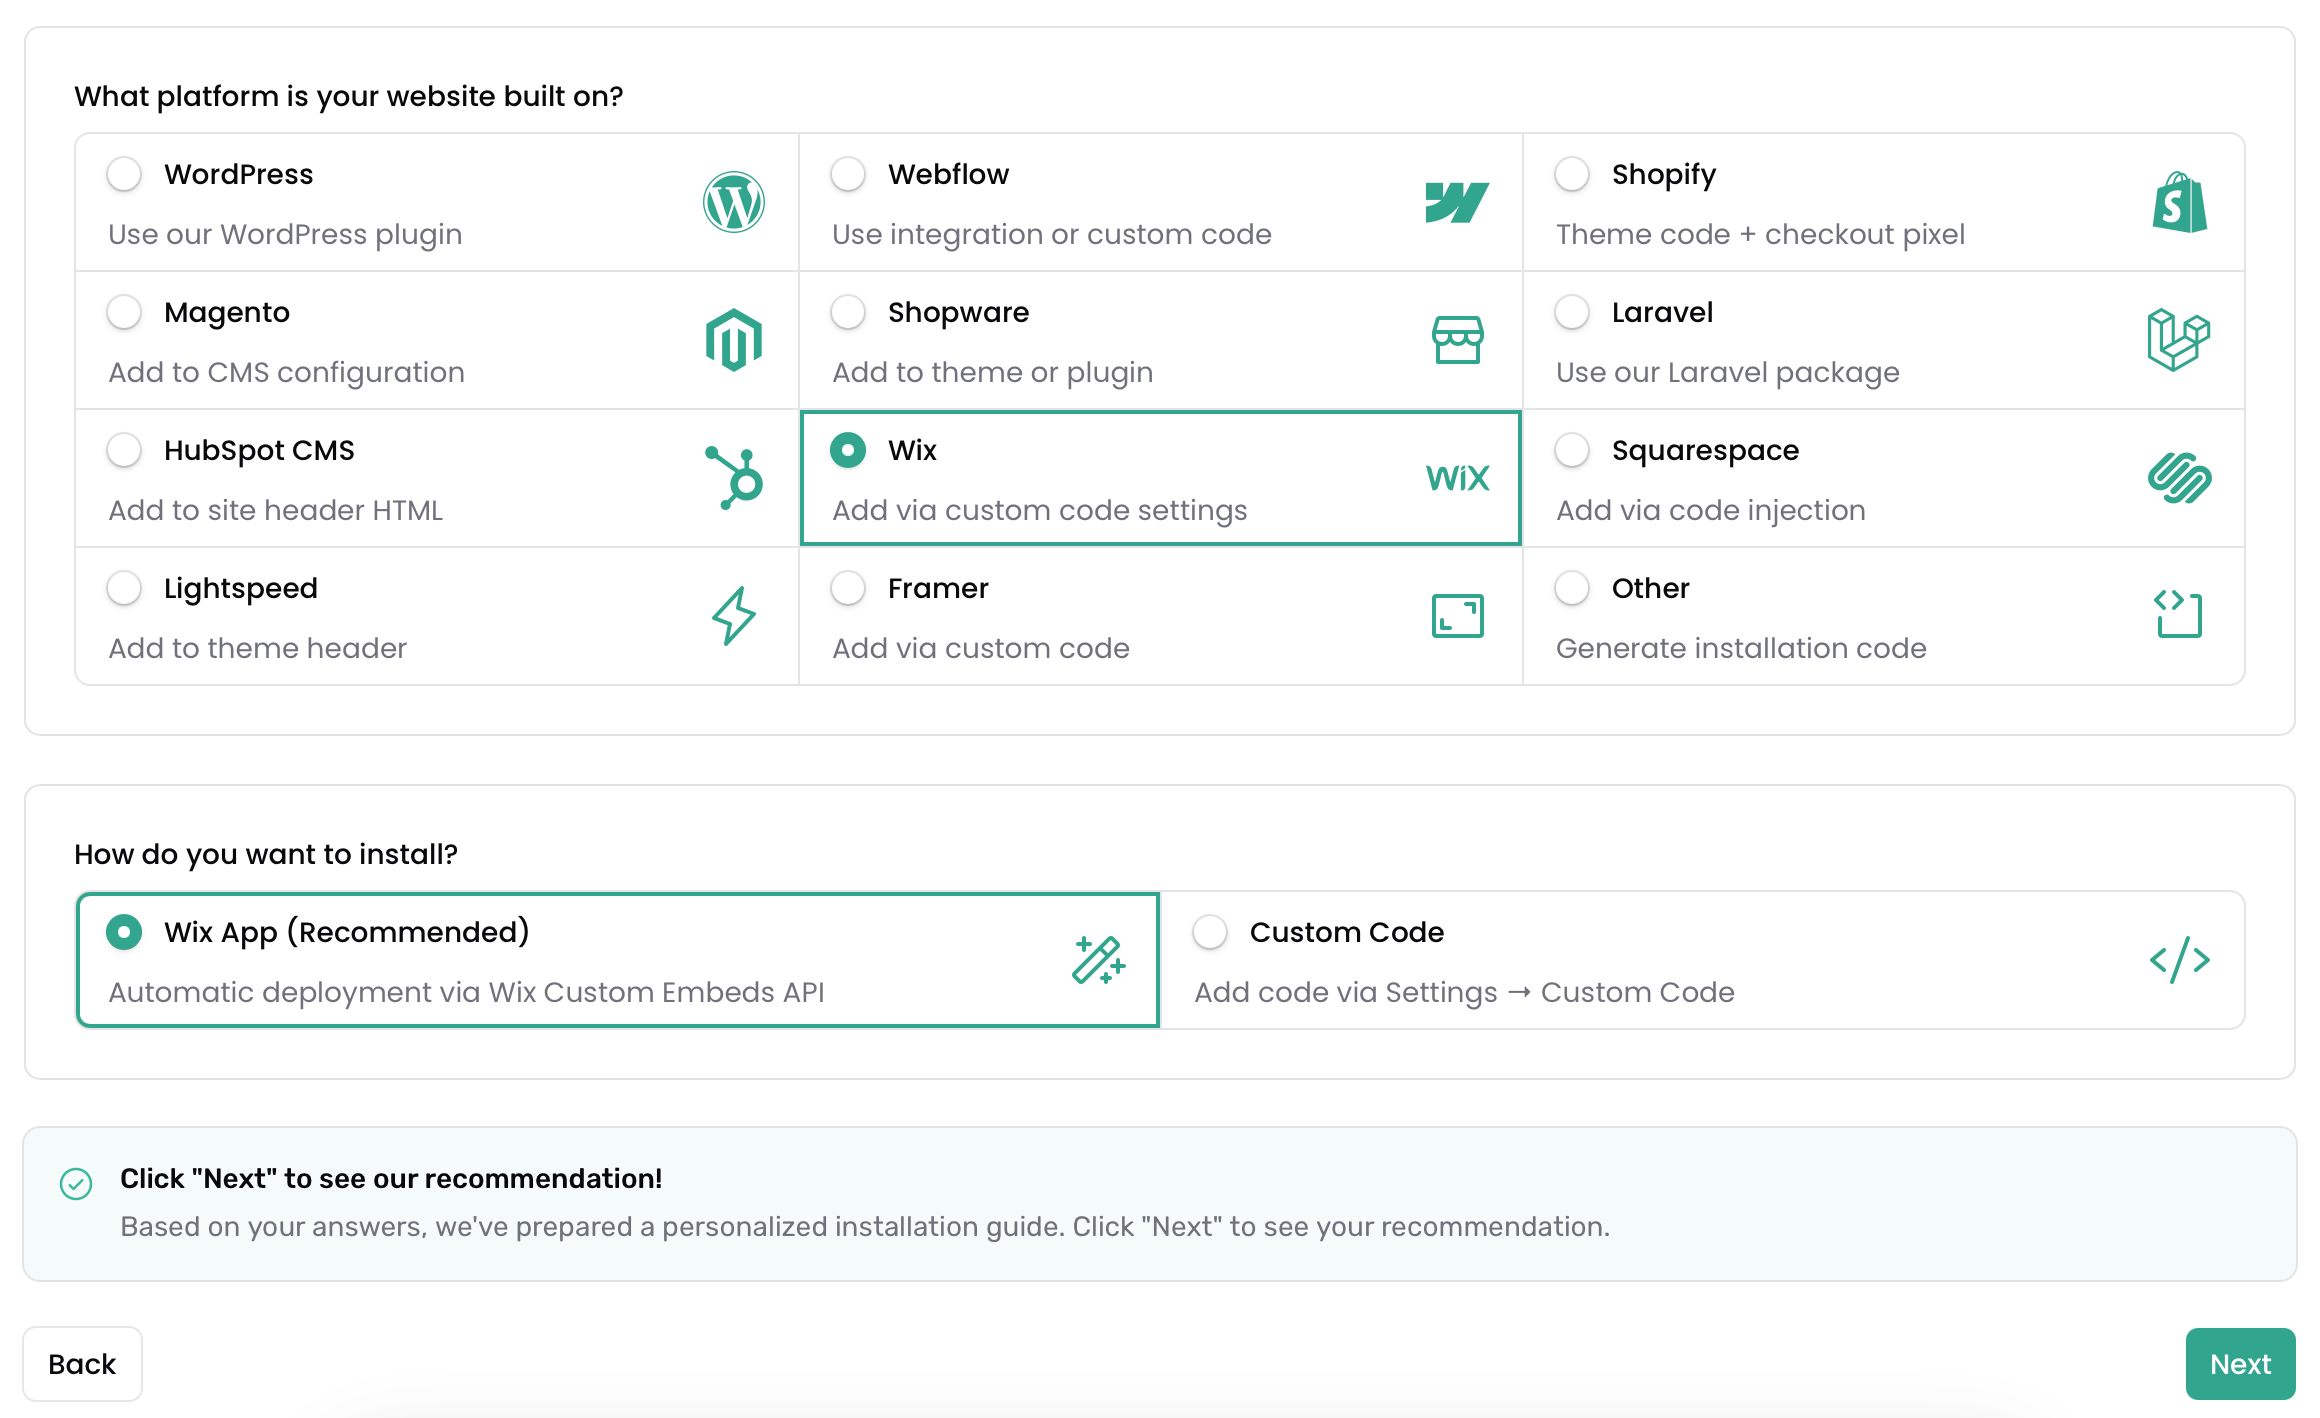The image size is (2320, 1418).
Task: Click "Add to theme header" text
Action: click(x=257, y=648)
